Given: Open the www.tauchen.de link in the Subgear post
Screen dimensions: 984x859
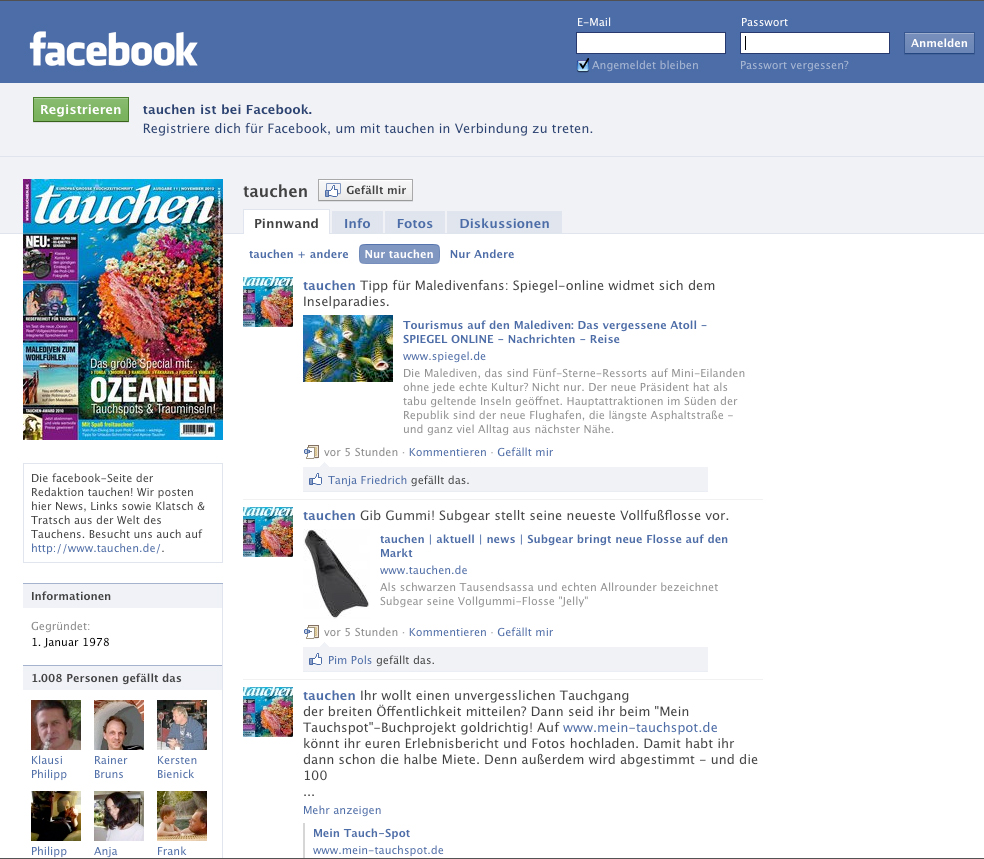Looking at the screenshot, I should [x=424, y=570].
